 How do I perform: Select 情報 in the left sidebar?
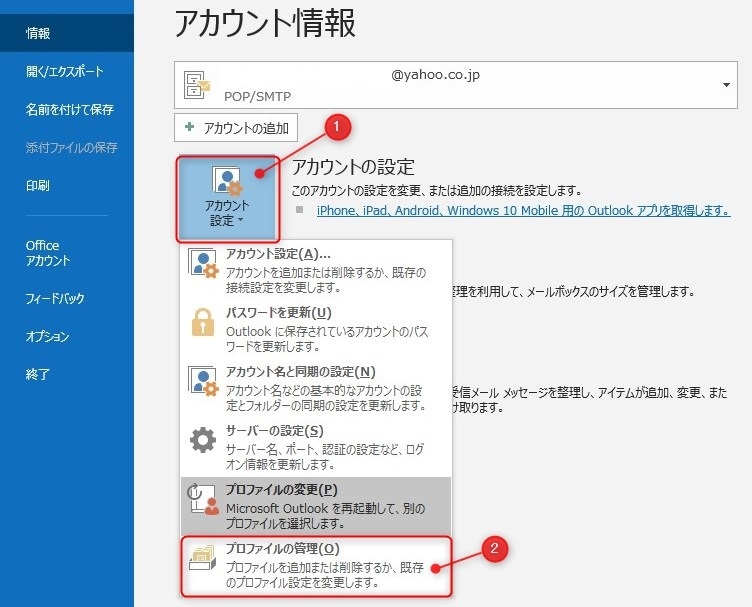pos(39,33)
